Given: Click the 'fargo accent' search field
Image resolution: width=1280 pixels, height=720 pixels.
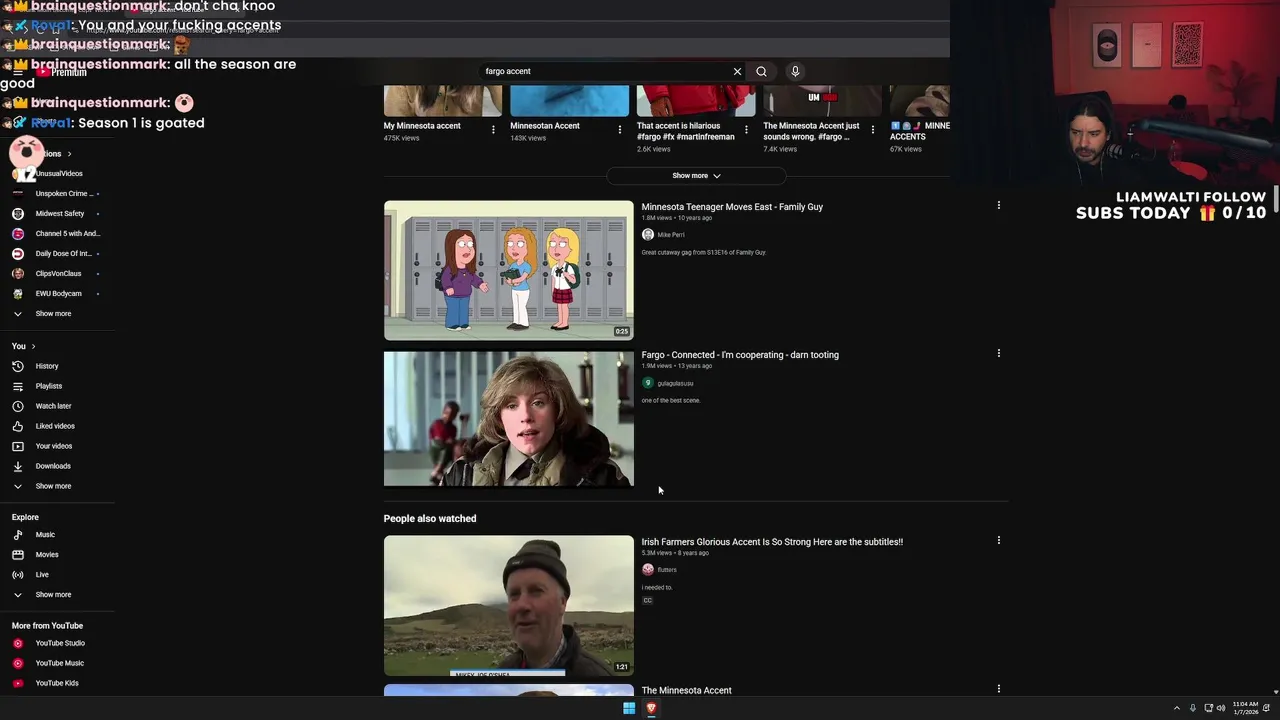Looking at the screenshot, I should pos(605,71).
